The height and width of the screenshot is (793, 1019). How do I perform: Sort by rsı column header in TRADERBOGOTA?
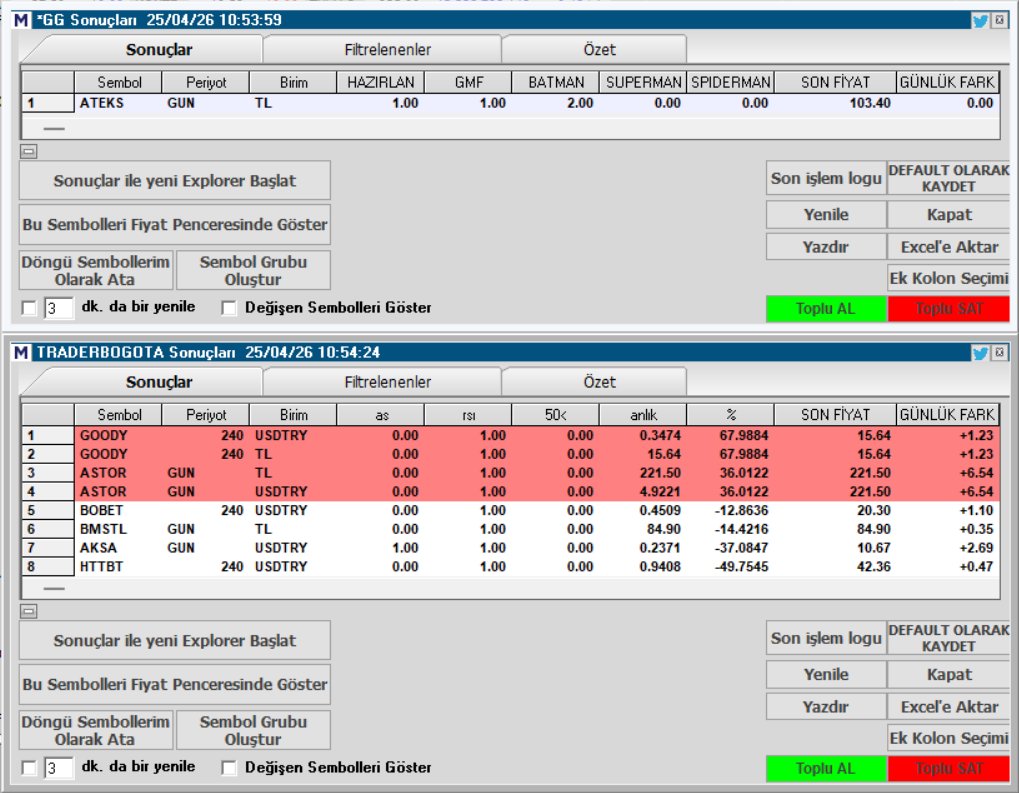(468, 415)
